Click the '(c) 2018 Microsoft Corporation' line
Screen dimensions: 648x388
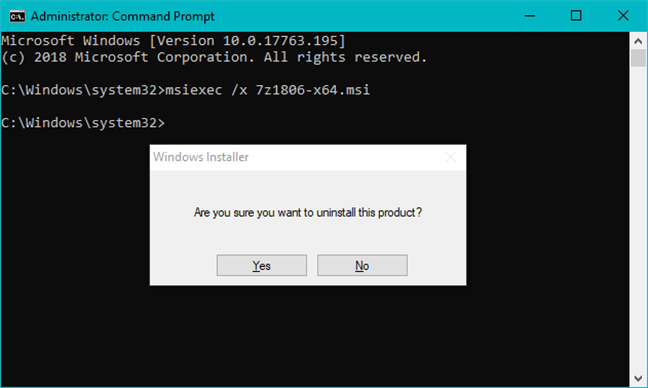coord(214,57)
